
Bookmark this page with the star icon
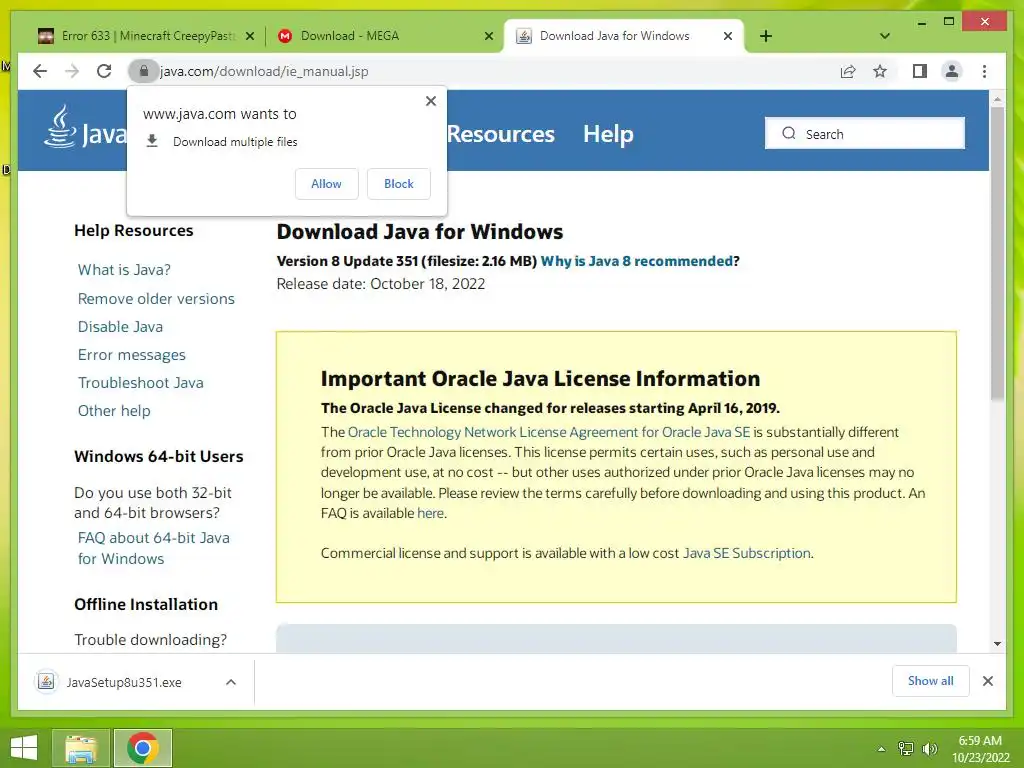pyautogui.click(x=880, y=71)
